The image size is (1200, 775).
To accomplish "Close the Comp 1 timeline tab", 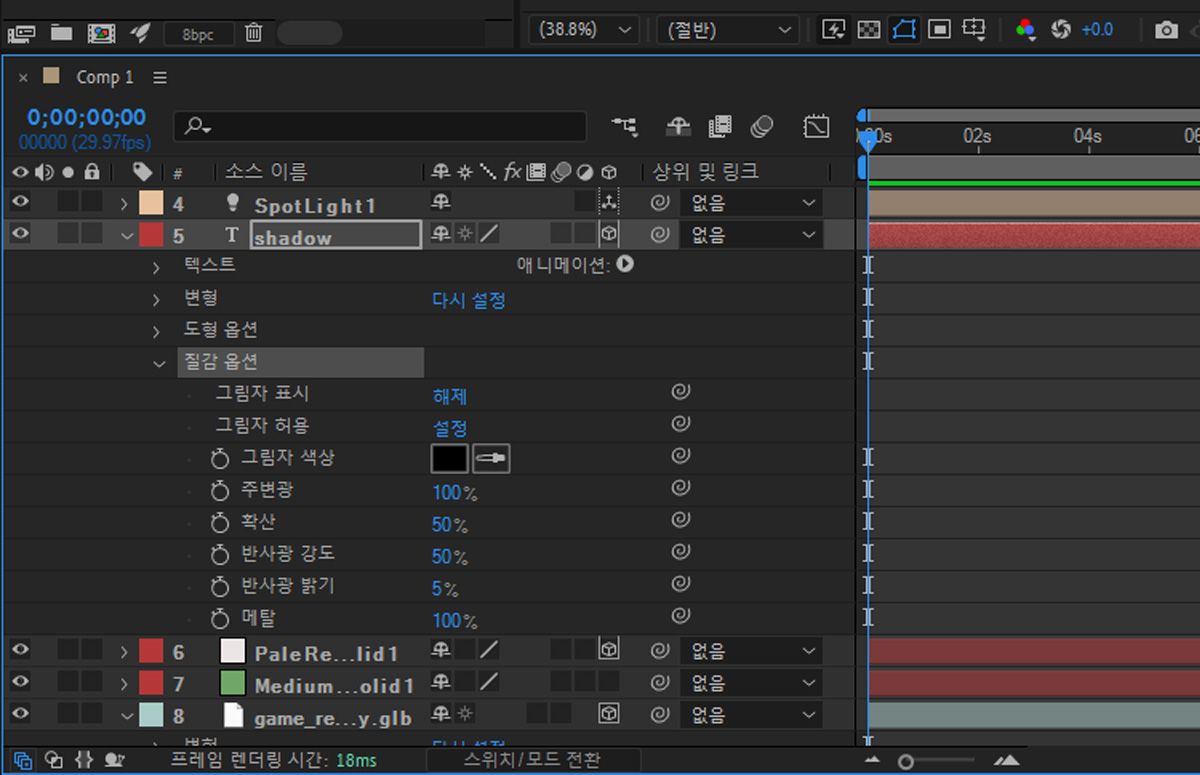I will coord(23,77).
